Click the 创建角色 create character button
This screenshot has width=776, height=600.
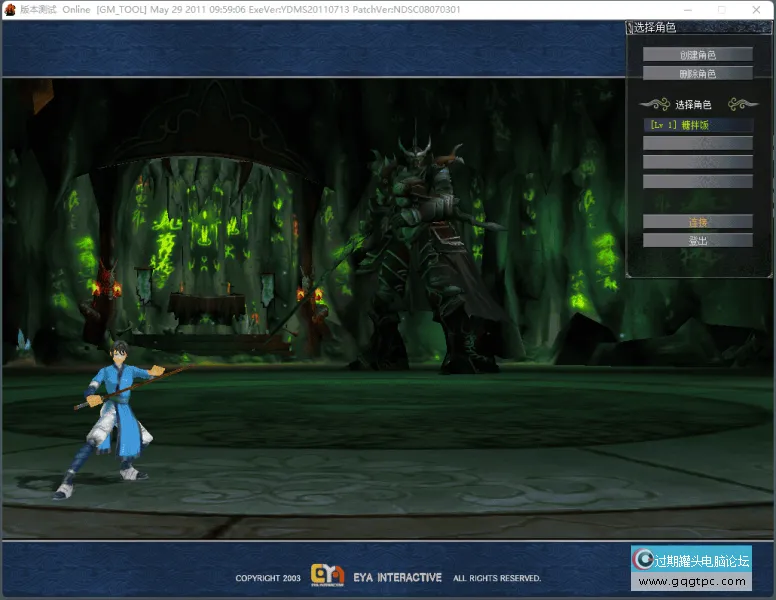[x=697, y=55]
